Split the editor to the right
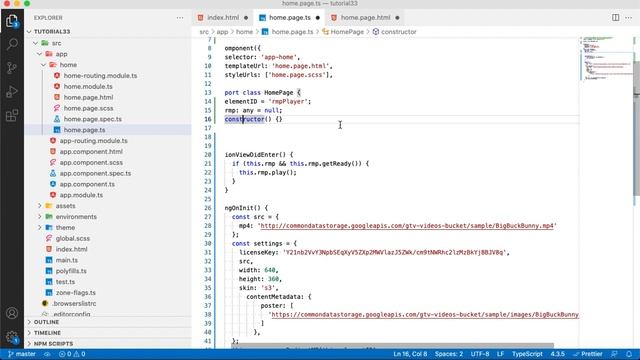Screen dimensions: 640x360 tap(616, 18)
